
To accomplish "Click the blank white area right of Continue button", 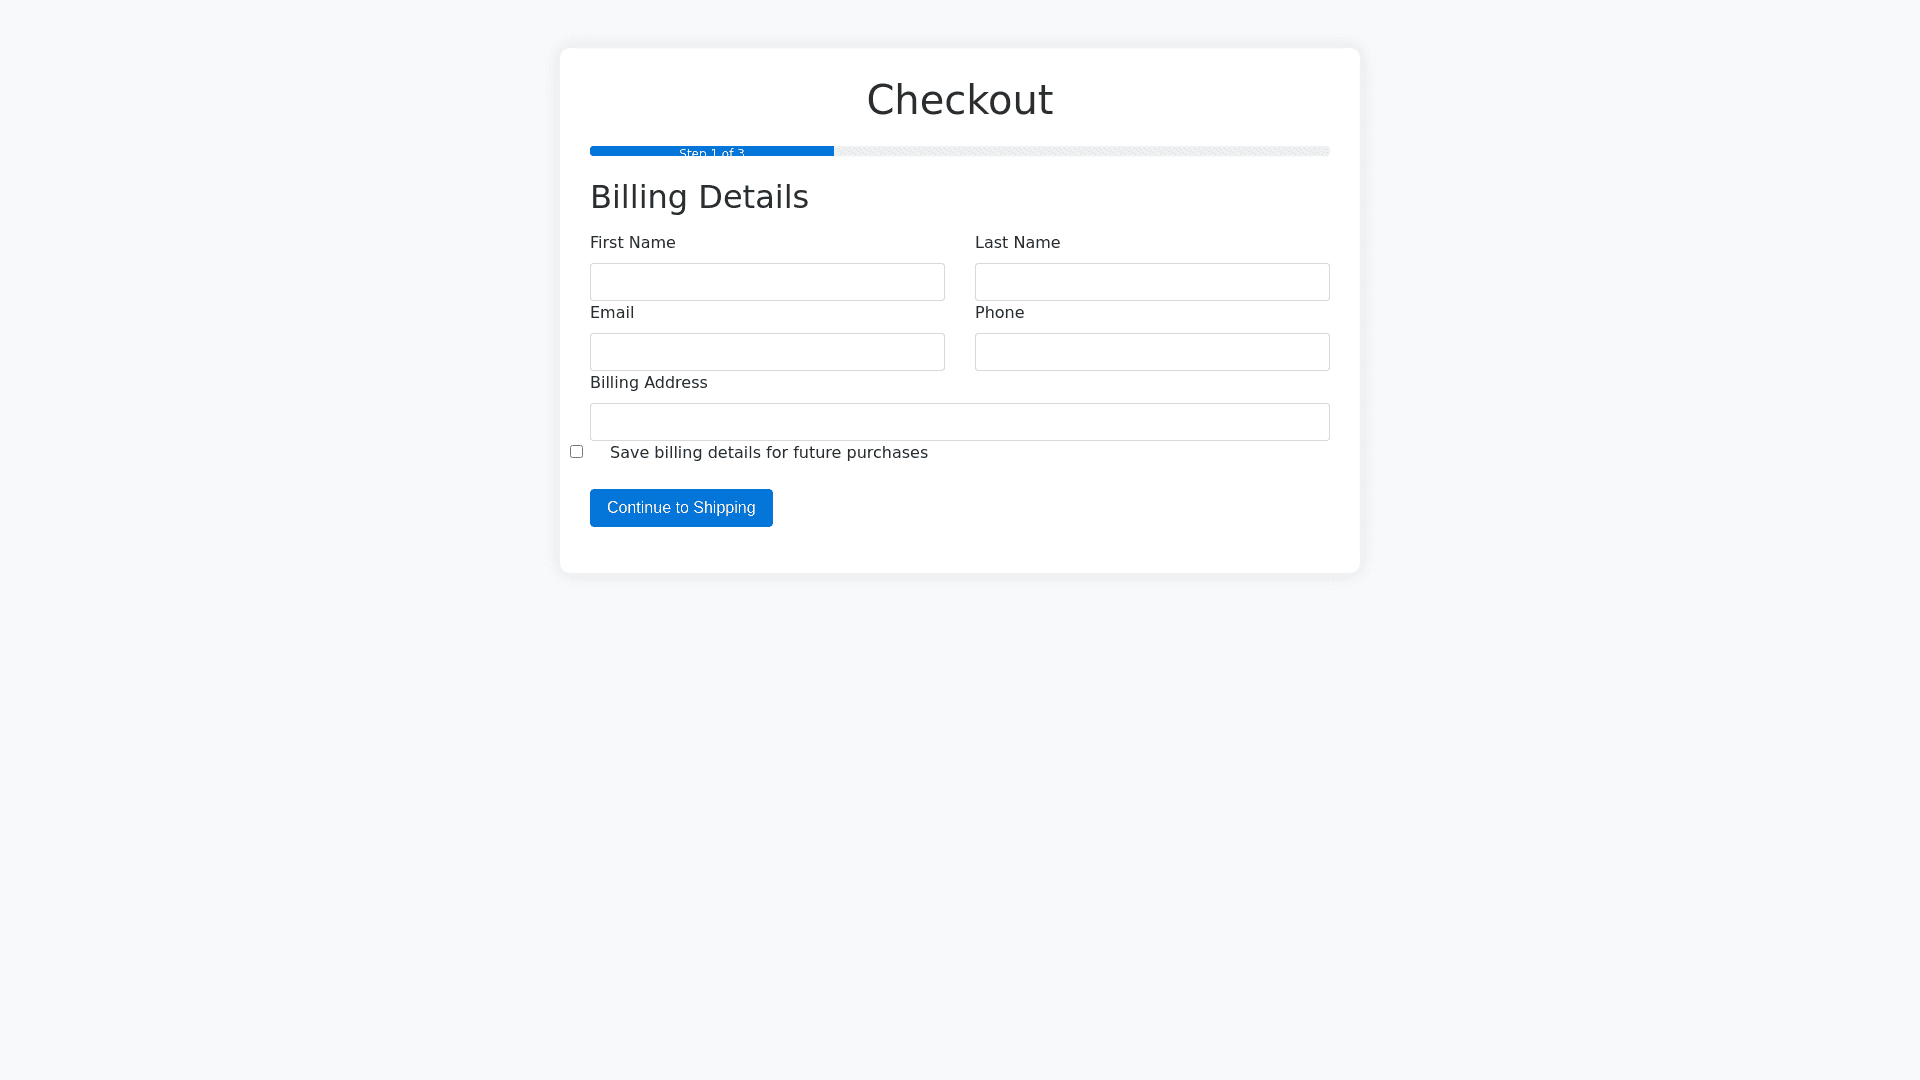I will (x=1050, y=508).
